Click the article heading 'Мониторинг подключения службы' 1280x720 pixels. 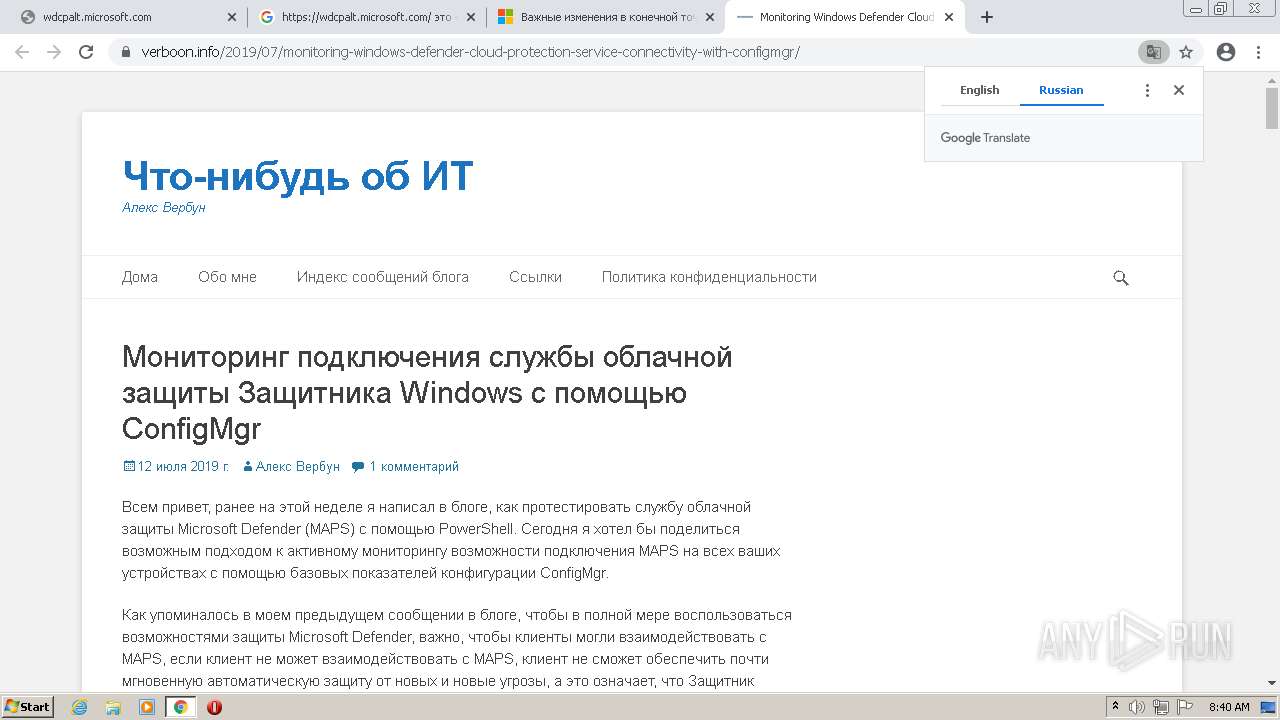(427, 393)
